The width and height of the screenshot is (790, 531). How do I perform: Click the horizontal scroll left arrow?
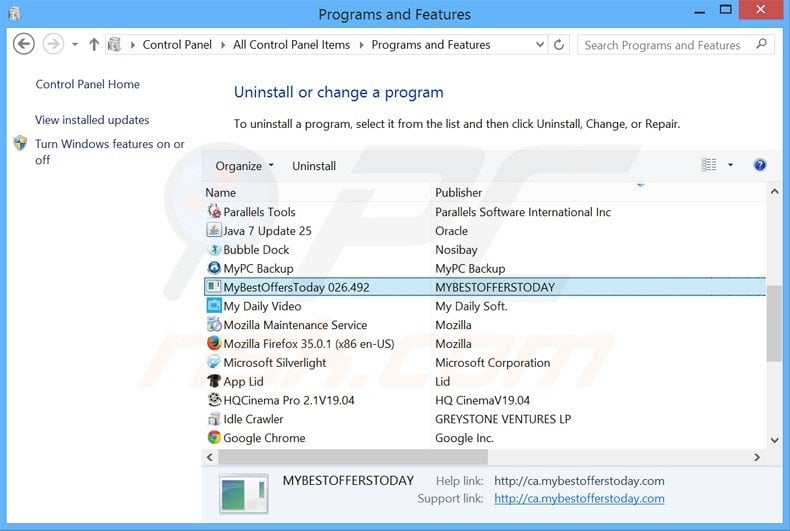coord(210,457)
